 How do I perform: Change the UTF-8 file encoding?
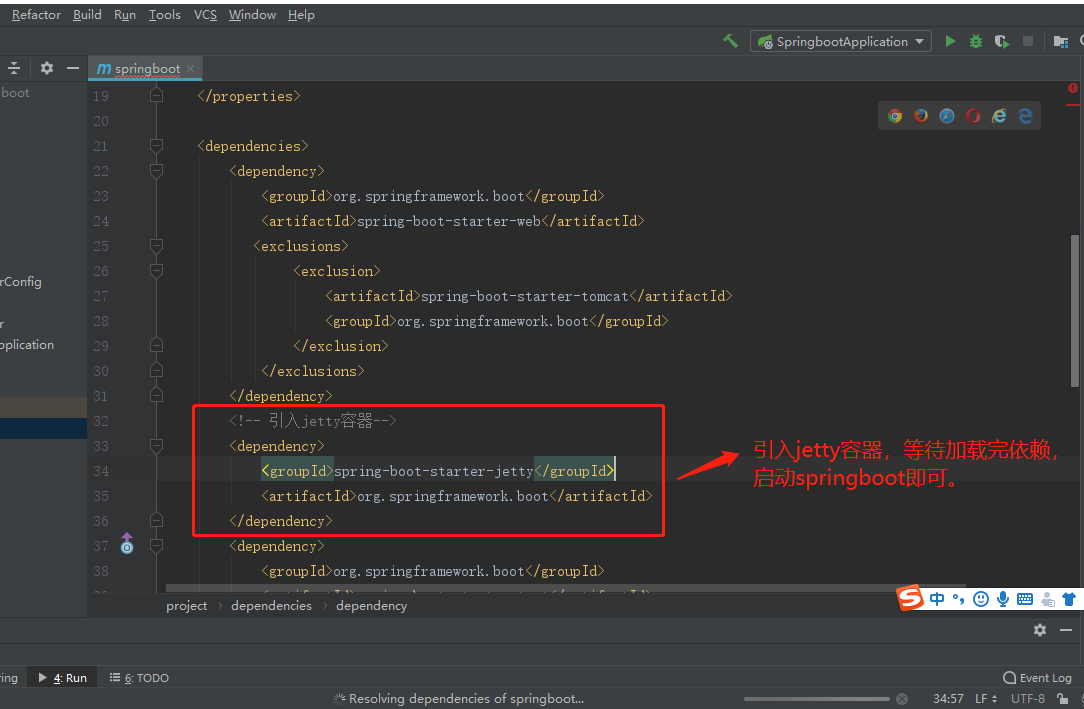coord(1028,699)
